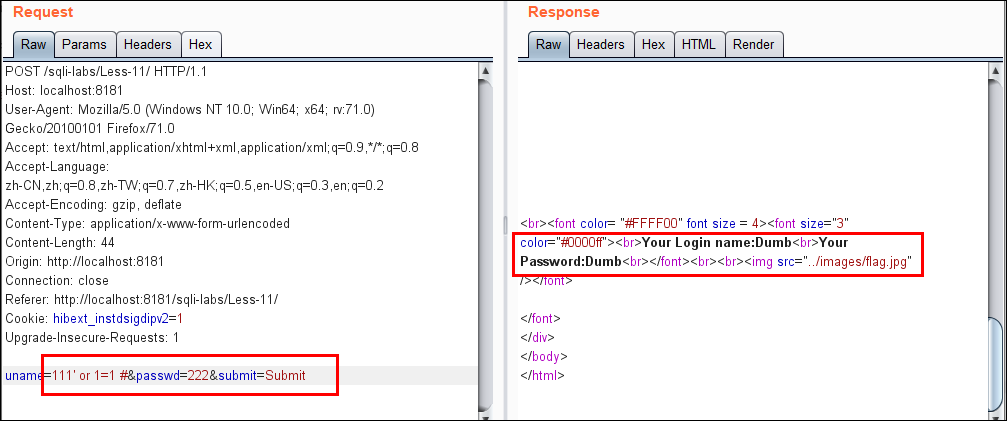Click the Content-Type header line

148,224
